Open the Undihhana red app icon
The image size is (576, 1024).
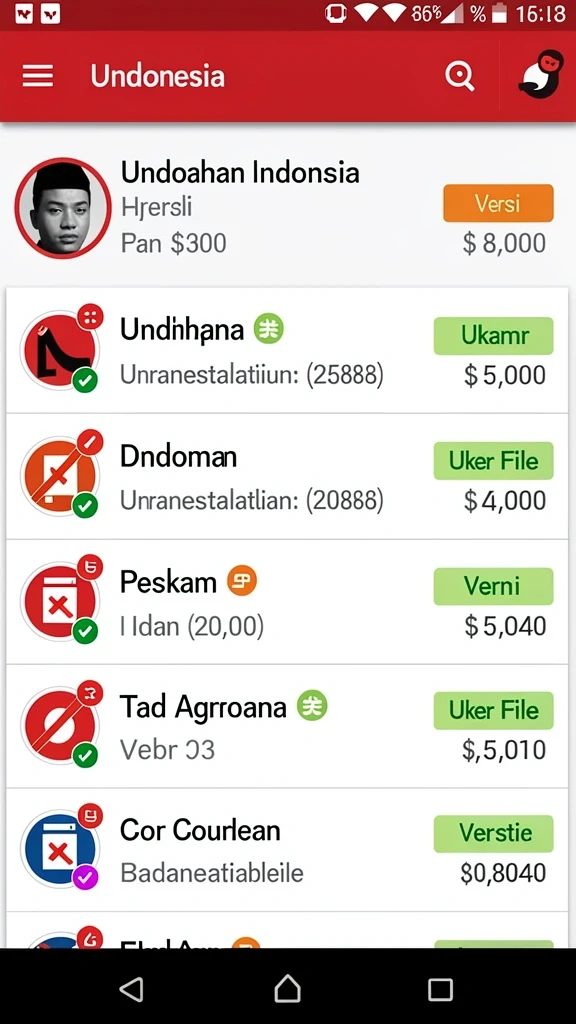[x=59, y=349]
